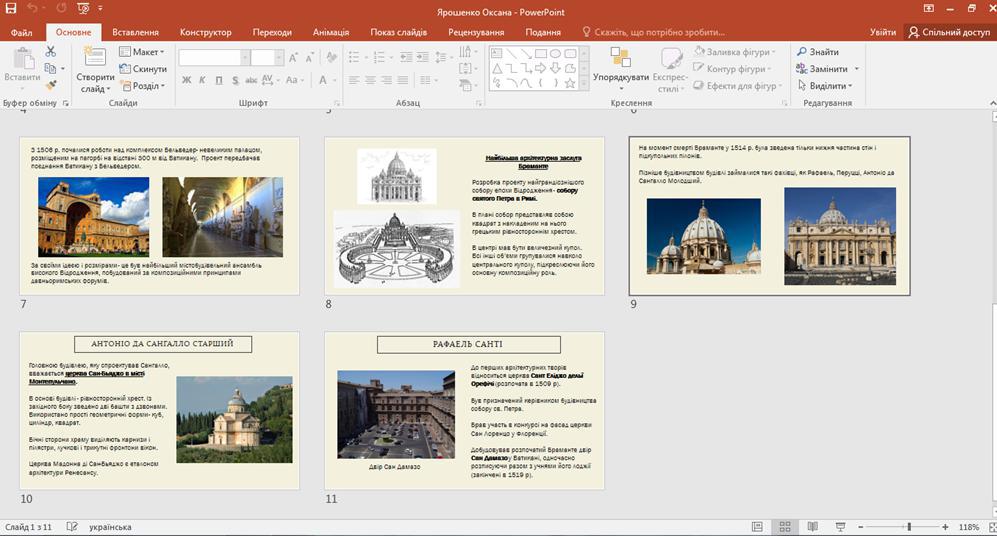Open the Анімація ribbon tab
This screenshot has height=536, width=997.
pos(331,32)
